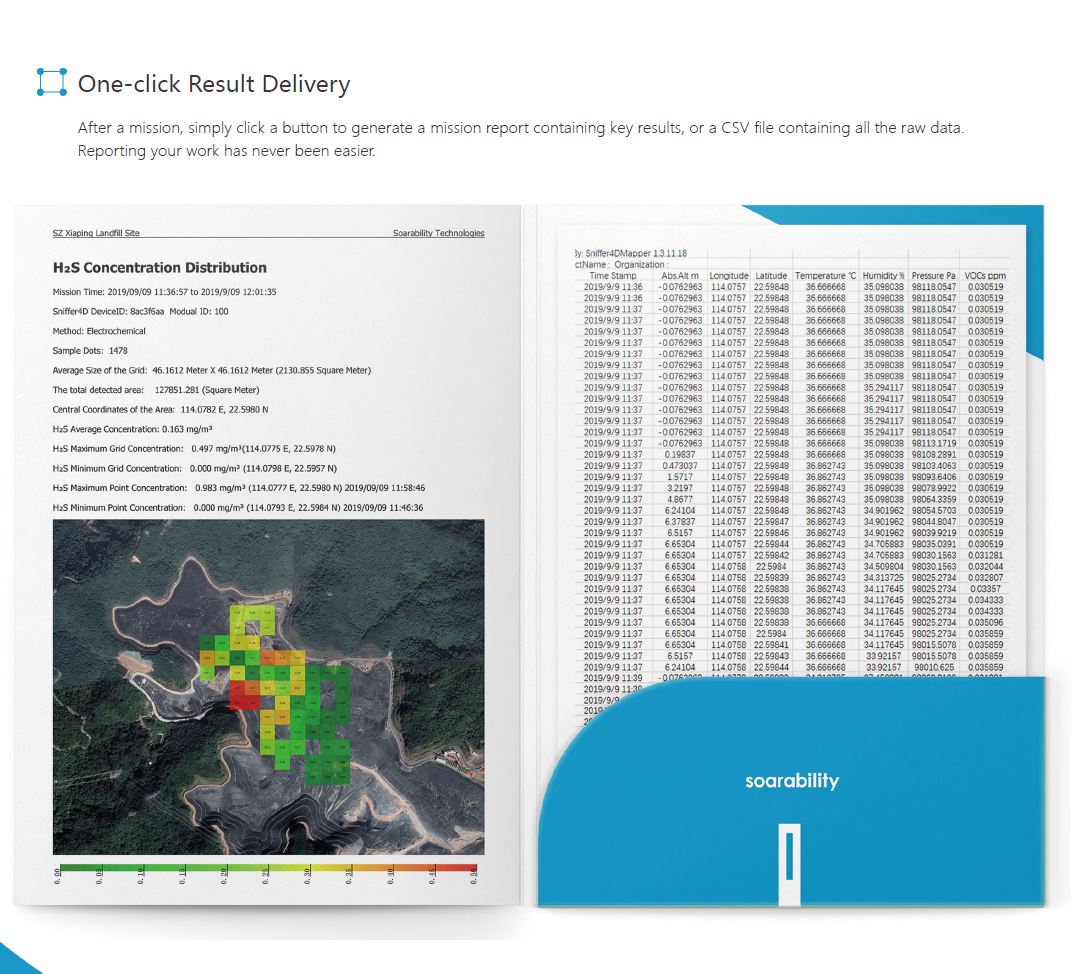Click the "Pressure Pa" column header
1071x974 pixels.
[x=933, y=276]
